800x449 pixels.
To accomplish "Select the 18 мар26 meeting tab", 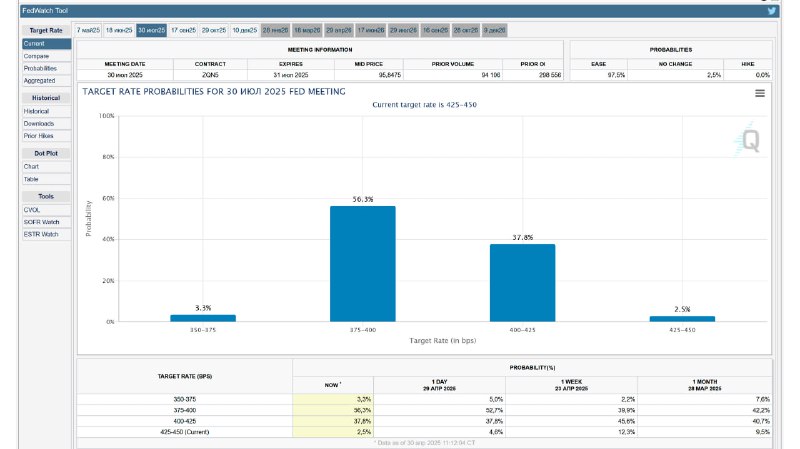I will point(307,30).
